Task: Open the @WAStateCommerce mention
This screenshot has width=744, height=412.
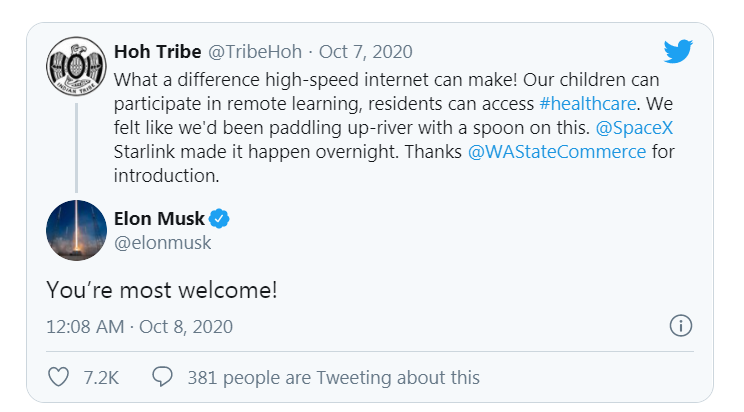Action: pos(557,152)
